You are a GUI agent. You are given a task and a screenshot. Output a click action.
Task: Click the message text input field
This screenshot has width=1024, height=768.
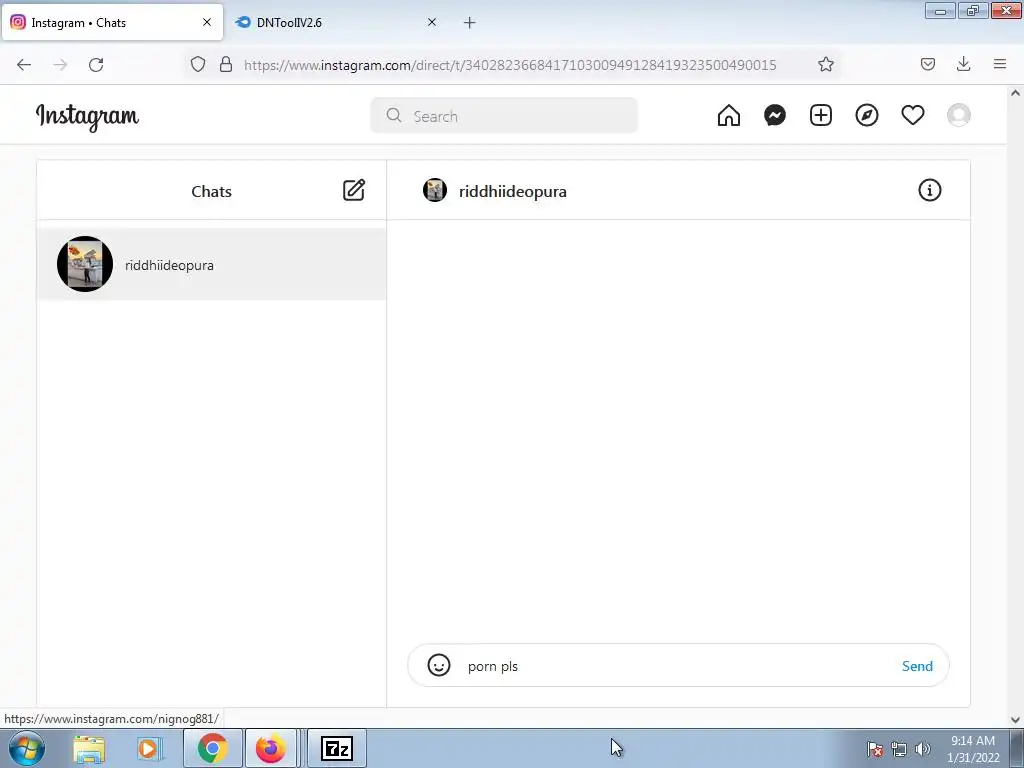tap(679, 666)
